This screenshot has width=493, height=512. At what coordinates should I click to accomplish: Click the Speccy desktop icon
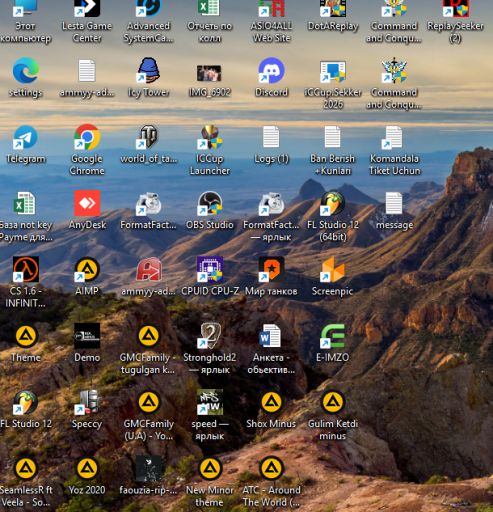click(87, 402)
